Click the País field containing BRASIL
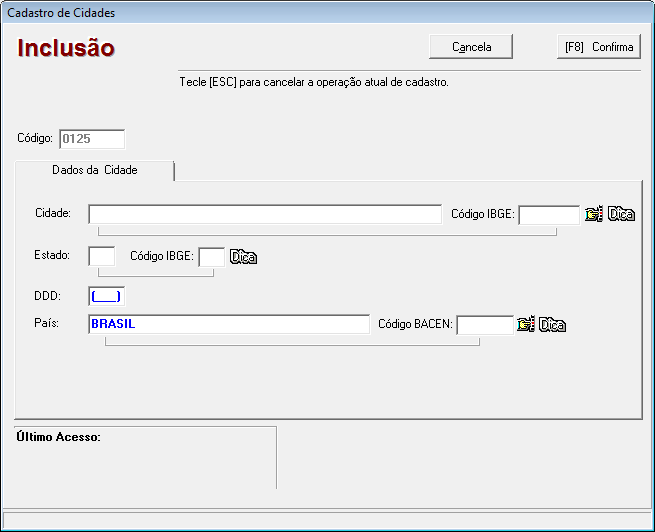655x532 pixels. point(228,324)
